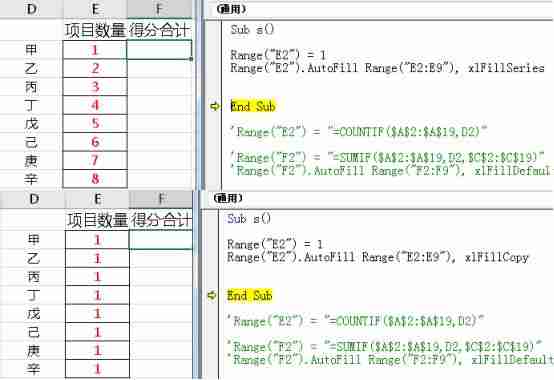Screen dimensions: 554x380
Task: Select the value 1 next to 甲 in bottom spreadsheet
Action: point(98,240)
